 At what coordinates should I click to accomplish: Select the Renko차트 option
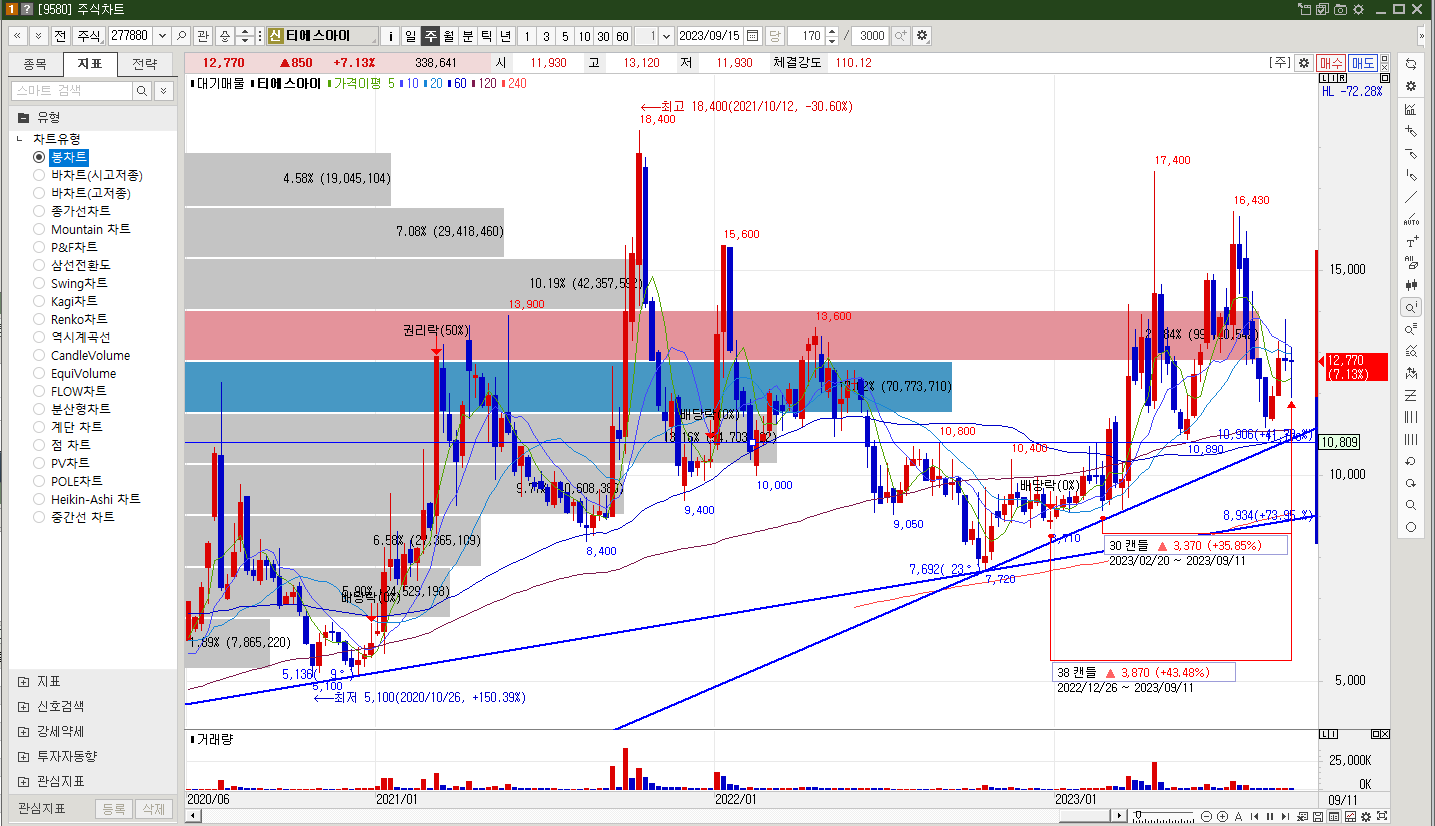point(70,319)
